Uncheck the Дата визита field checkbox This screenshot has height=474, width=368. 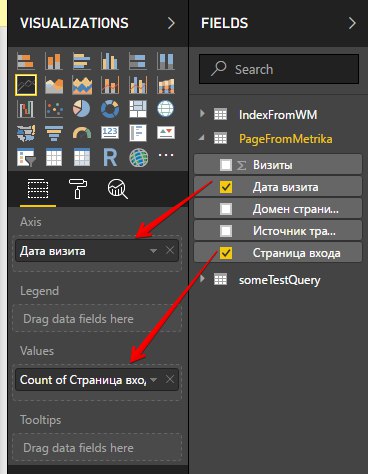coord(226,187)
